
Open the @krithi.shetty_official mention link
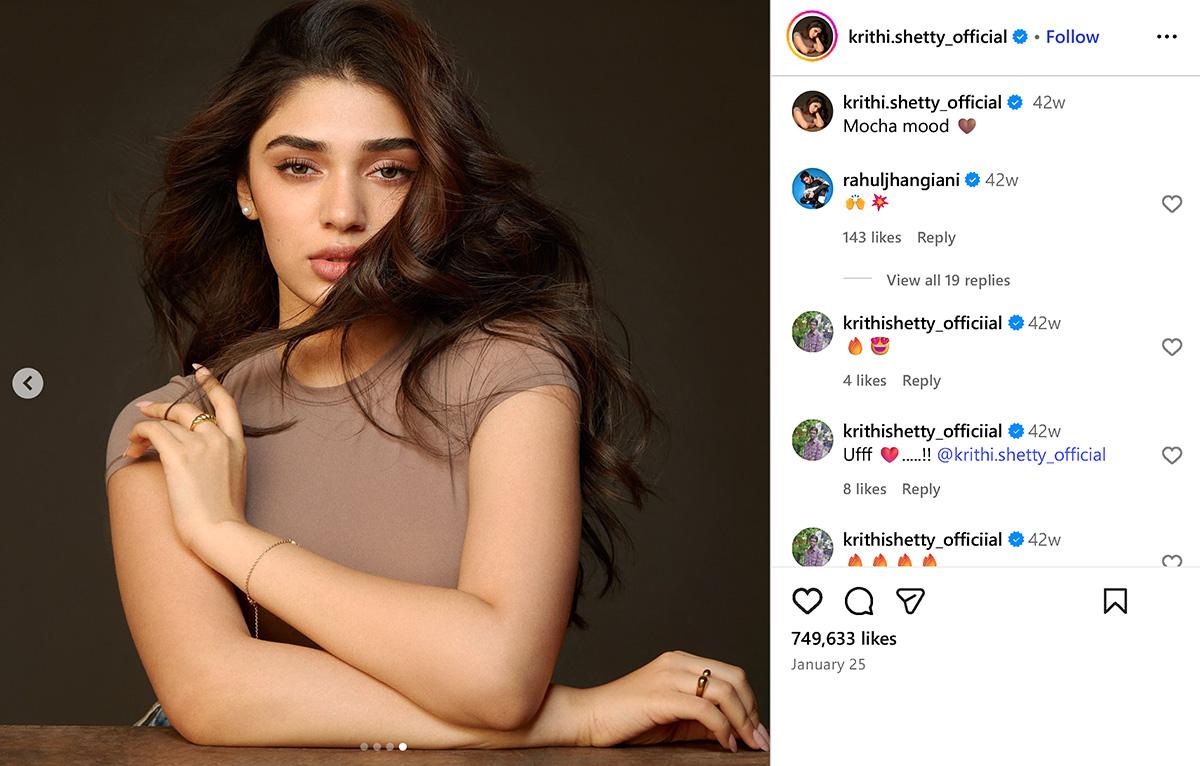[1021, 455]
